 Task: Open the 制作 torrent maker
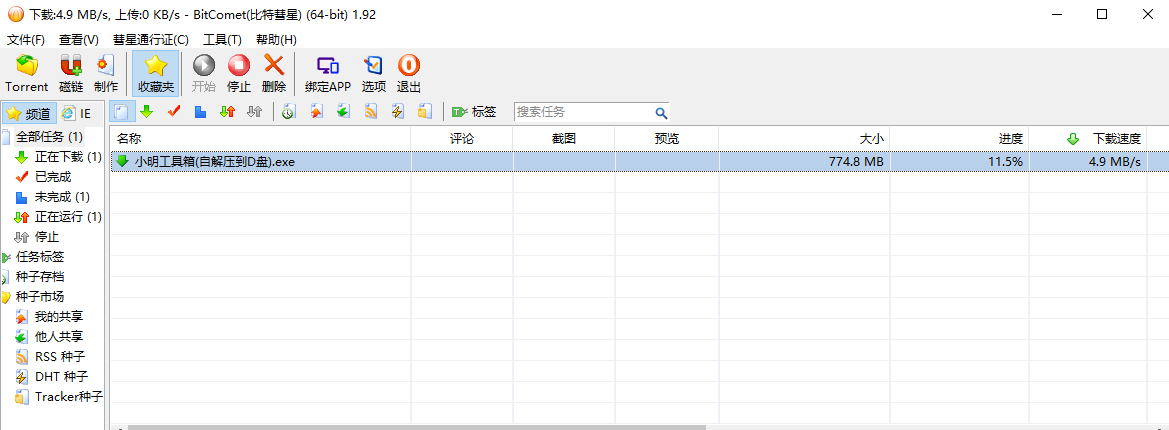(106, 74)
